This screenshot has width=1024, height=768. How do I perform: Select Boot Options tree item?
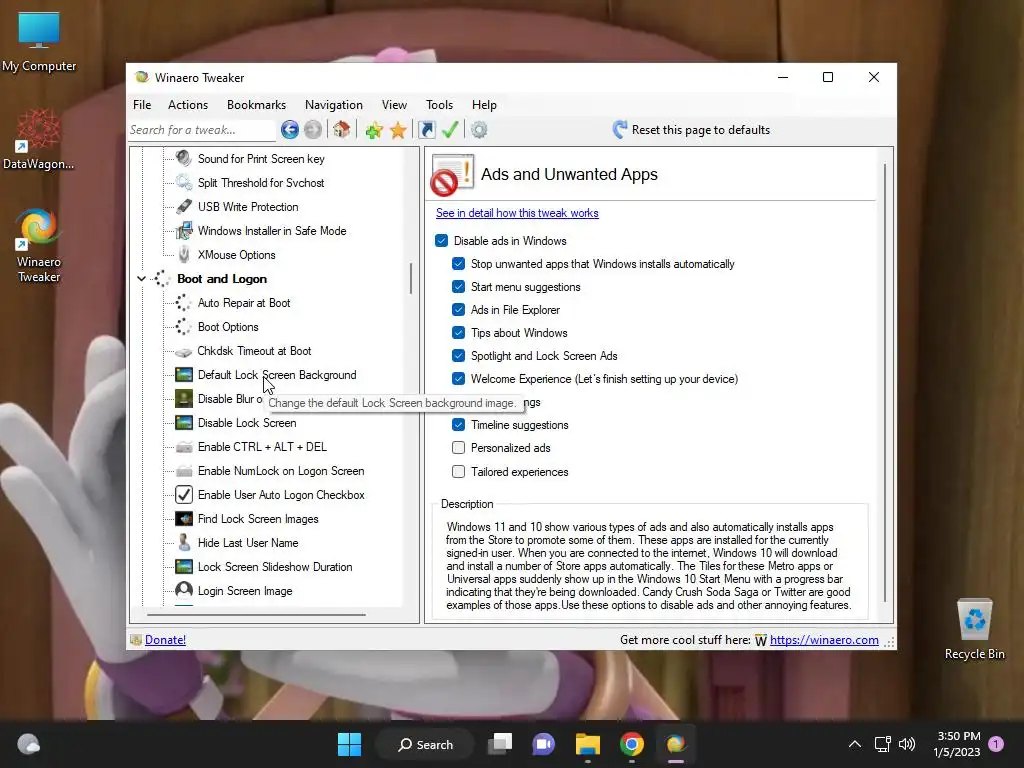(x=228, y=327)
